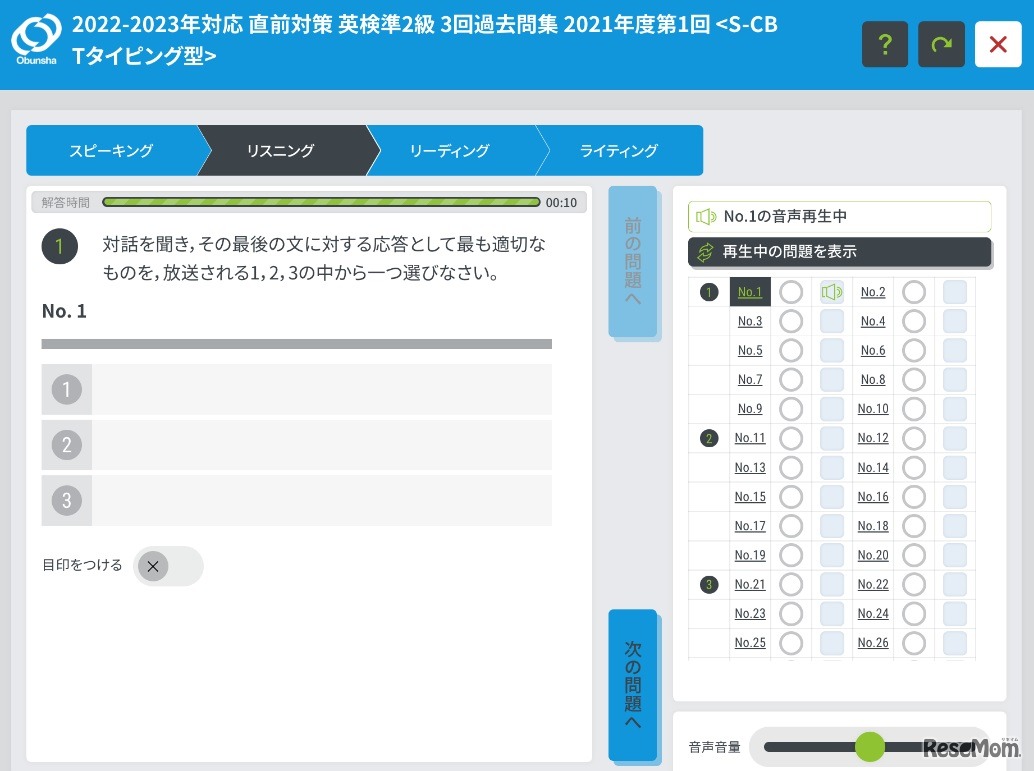Toggle the 目印をつける switch
Image resolution: width=1034 pixels, height=771 pixels.
pos(167,566)
